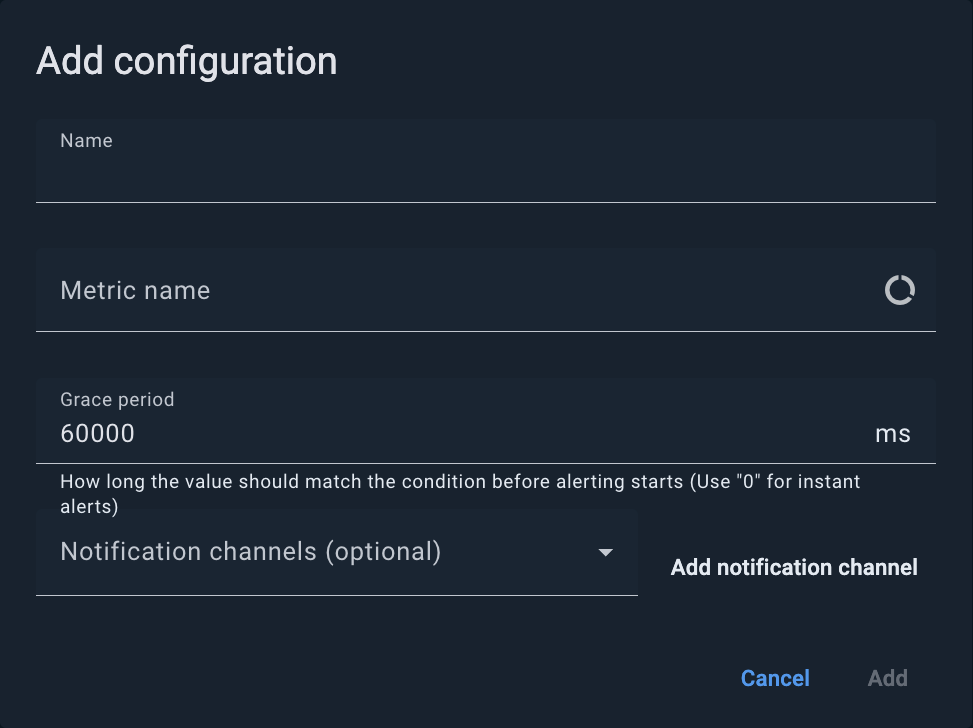The image size is (973, 728).
Task: Click the Grace period label
Action: (x=117, y=399)
